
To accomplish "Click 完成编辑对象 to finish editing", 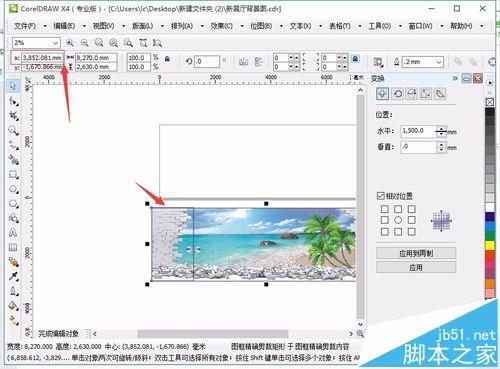I will tap(58, 333).
